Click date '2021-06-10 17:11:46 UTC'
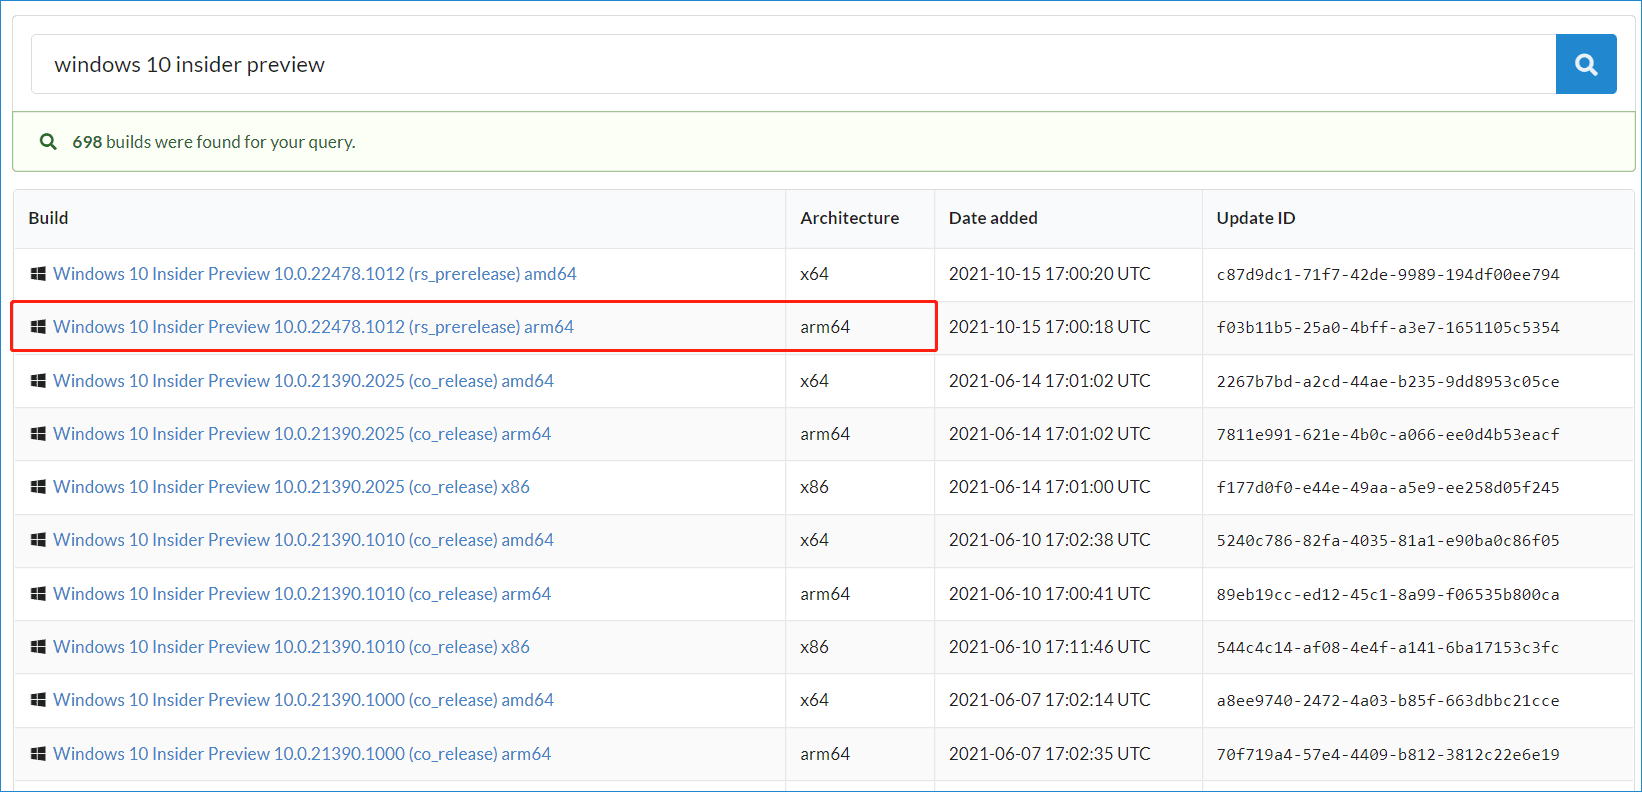This screenshot has height=792, width=1642. click(x=1050, y=647)
